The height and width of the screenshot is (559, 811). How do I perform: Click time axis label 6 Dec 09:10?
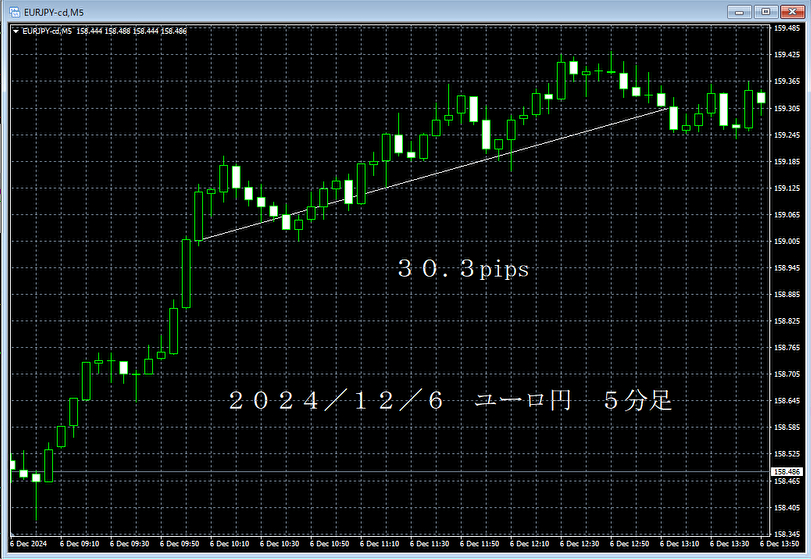pyautogui.click(x=80, y=543)
